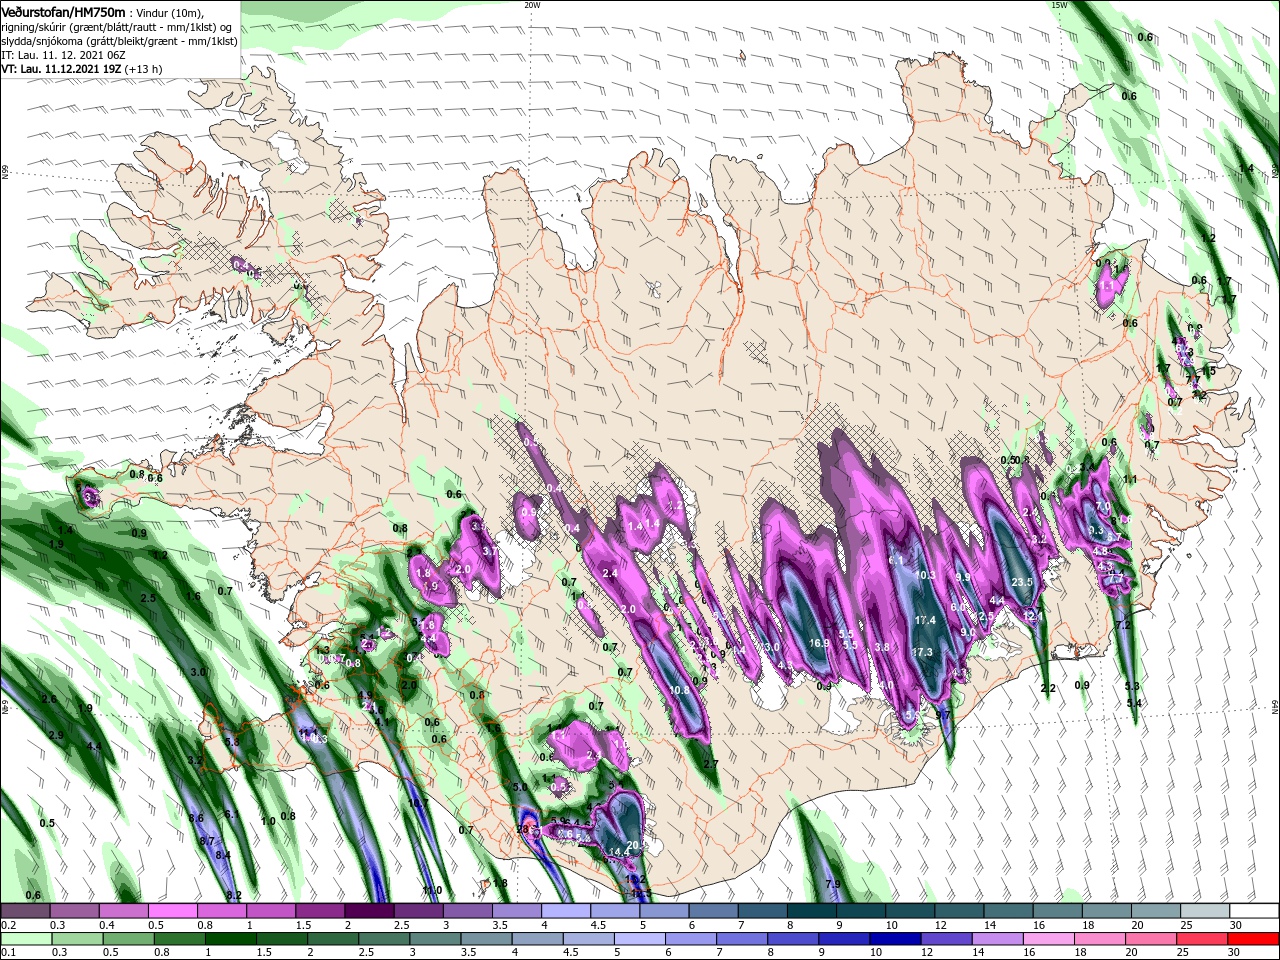1280x960 pixels.
Task: Click the 5.4 value off the southeast coast
Action: [x=1133, y=703]
